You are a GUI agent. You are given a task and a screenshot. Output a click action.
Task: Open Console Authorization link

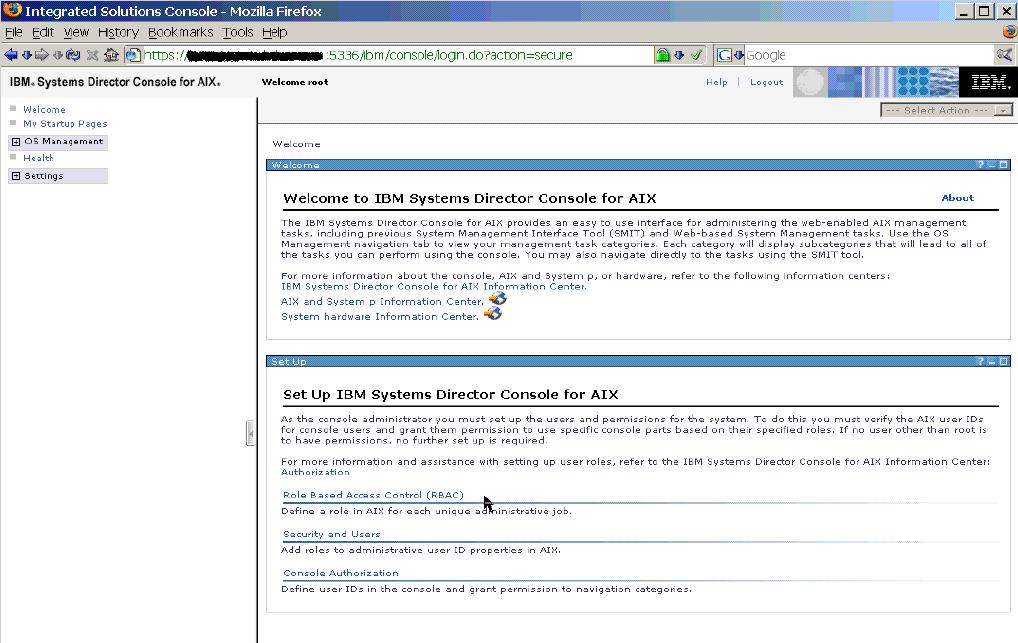(x=341, y=573)
